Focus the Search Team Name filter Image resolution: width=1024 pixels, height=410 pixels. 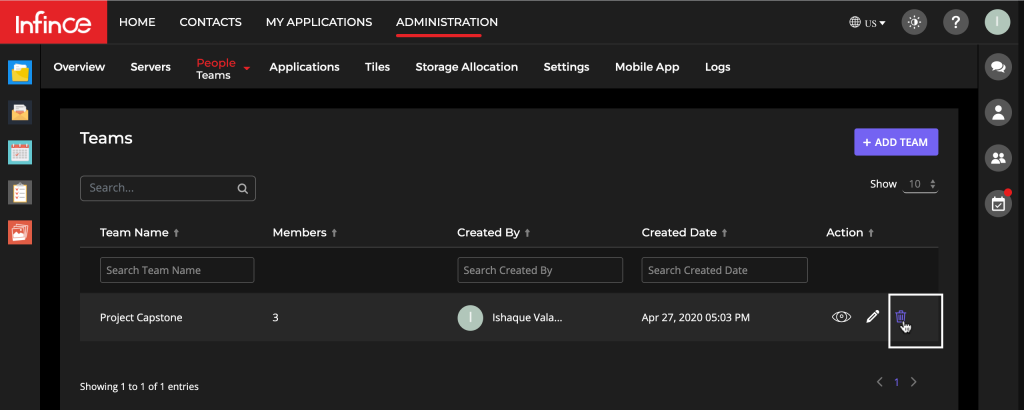[x=177, y=270]
